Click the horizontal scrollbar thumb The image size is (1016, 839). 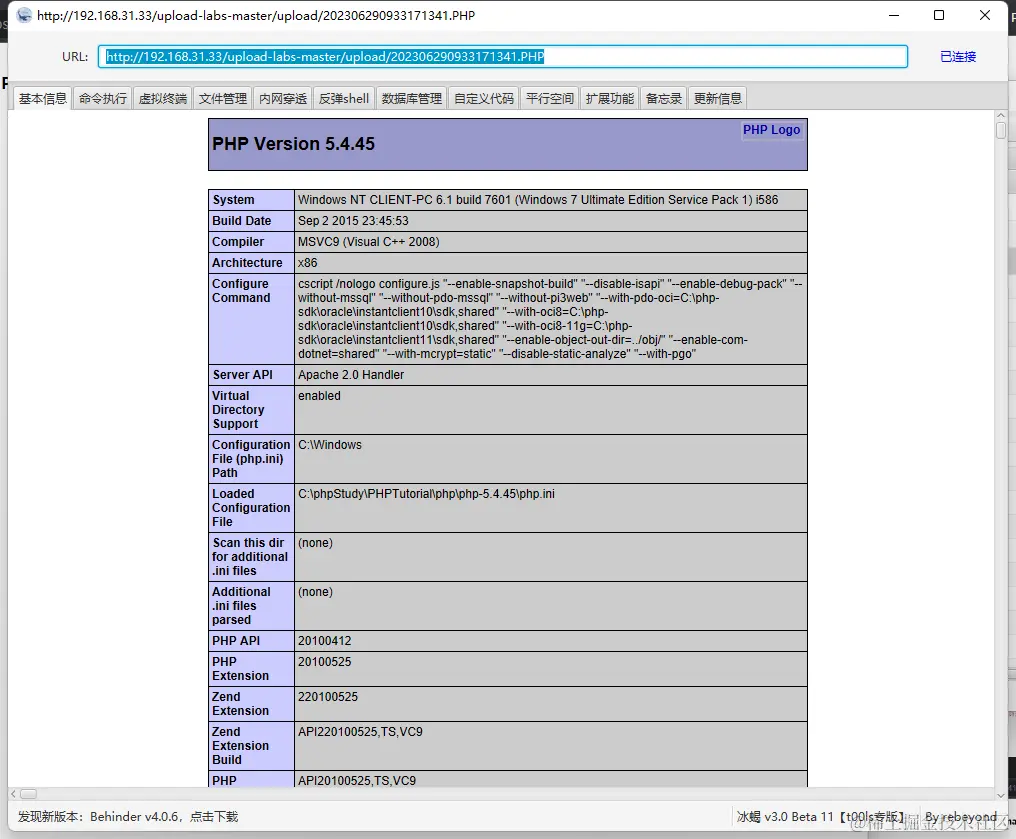(x=29, y=794)
